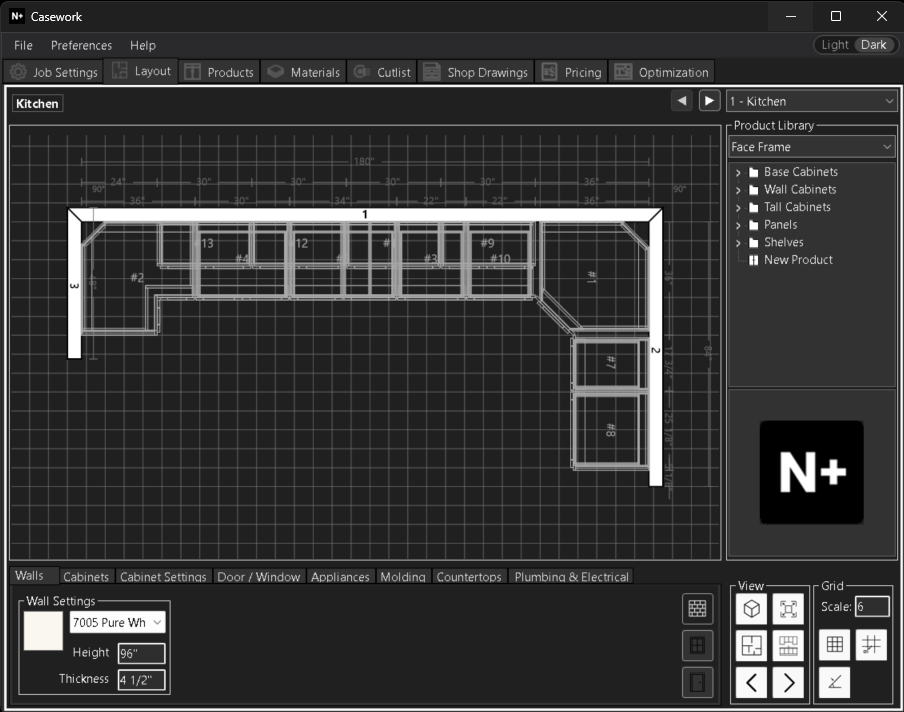Select New Product in the library tree
Screen dimensions: 904x712
798,260
